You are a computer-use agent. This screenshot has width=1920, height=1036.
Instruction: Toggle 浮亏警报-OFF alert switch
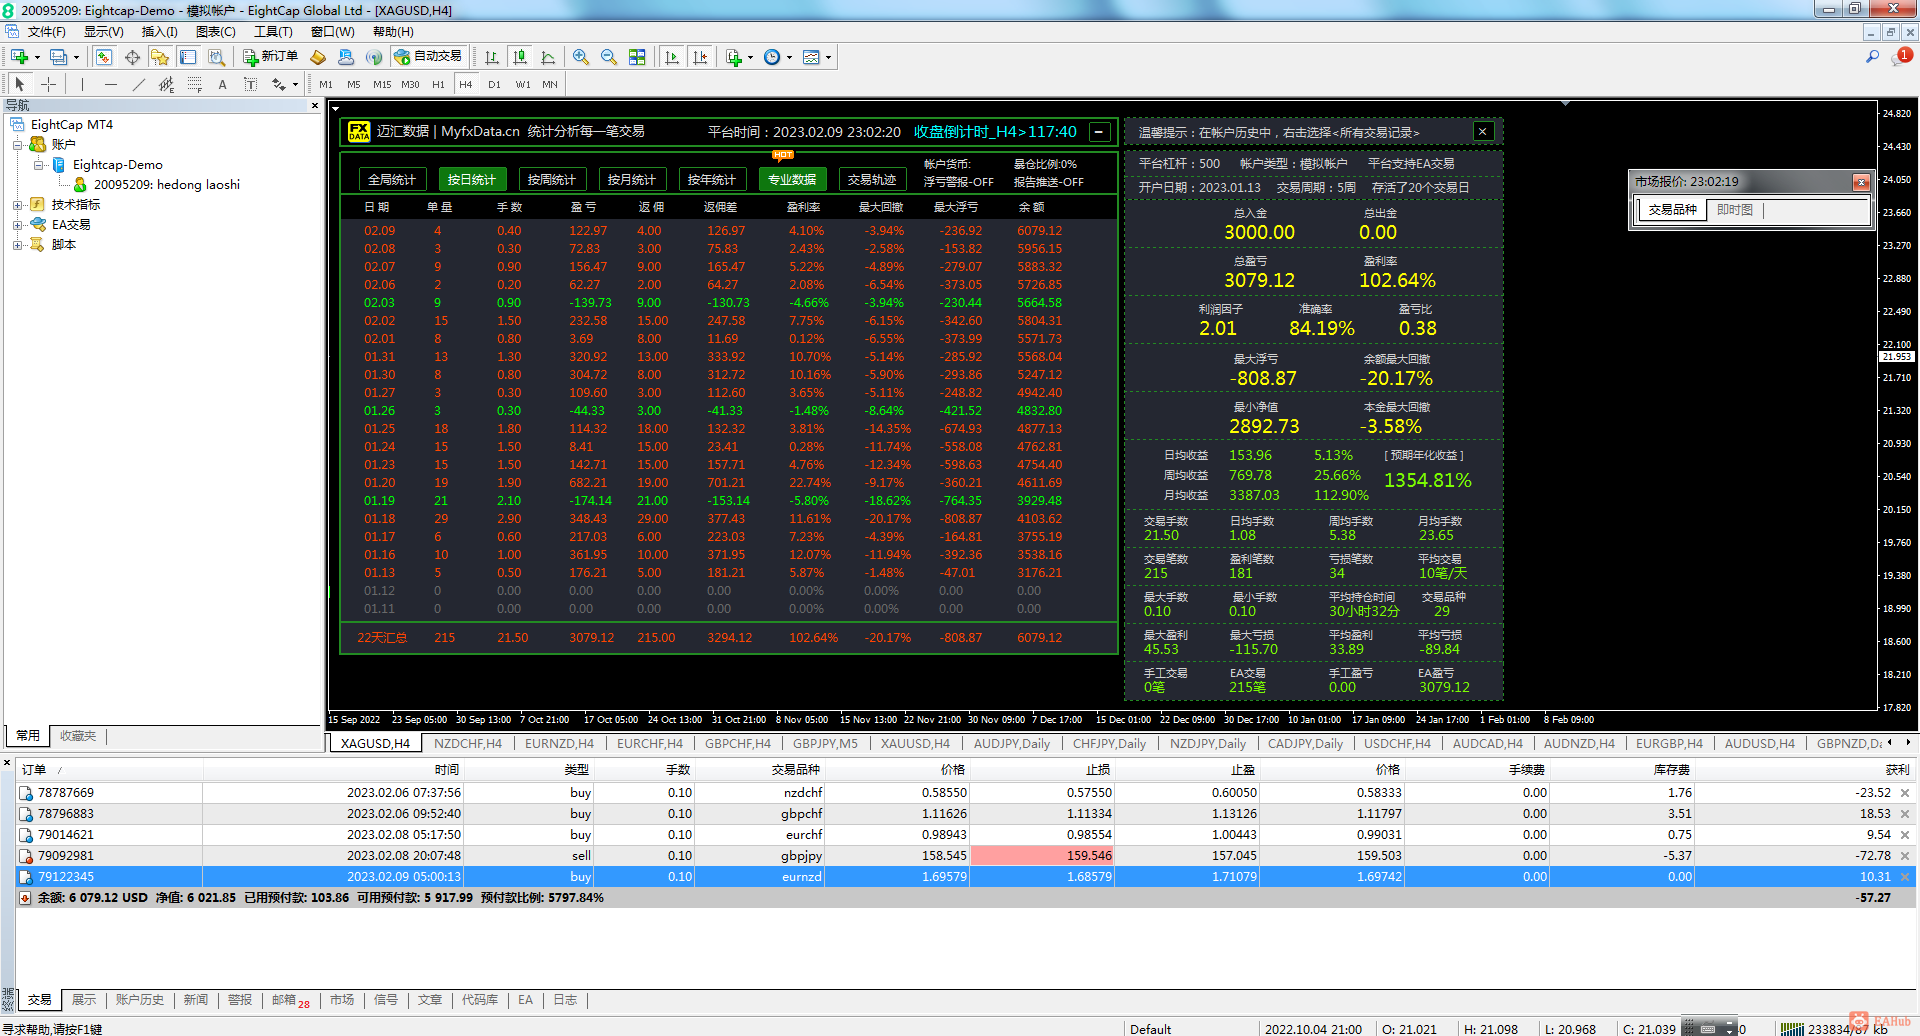[x=958, y=182]
